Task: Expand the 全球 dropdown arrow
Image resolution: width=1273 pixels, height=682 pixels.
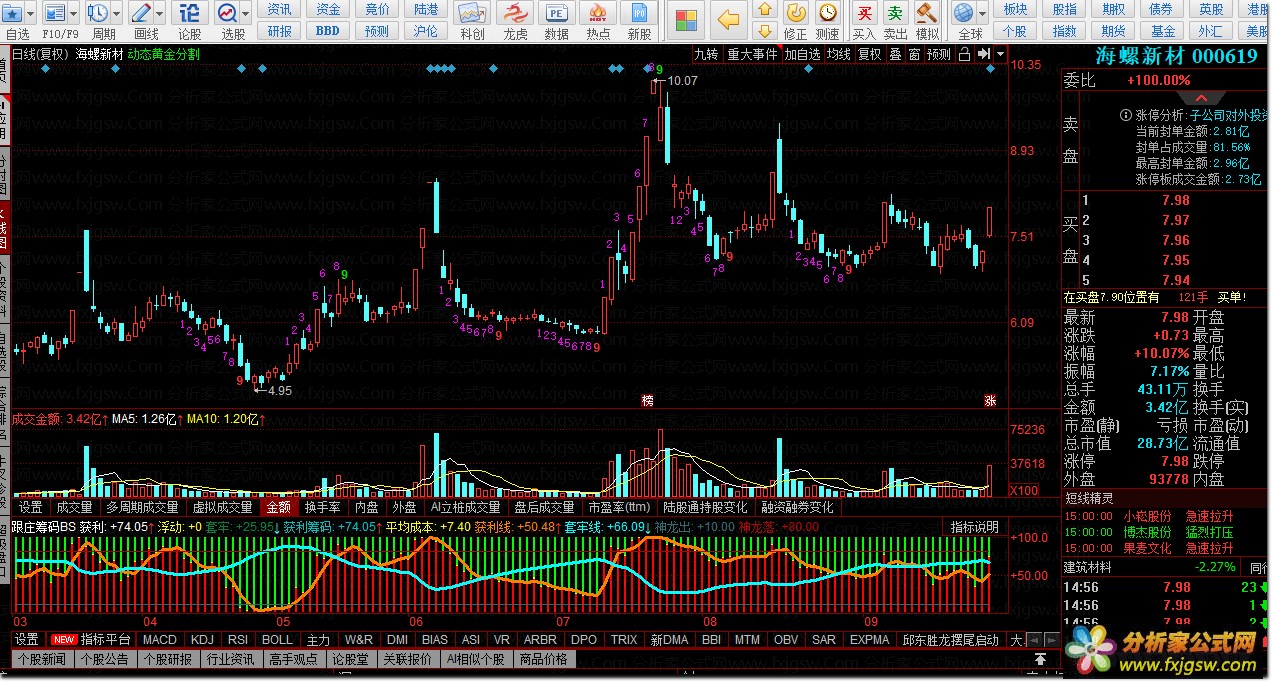Action: [981, 13]
